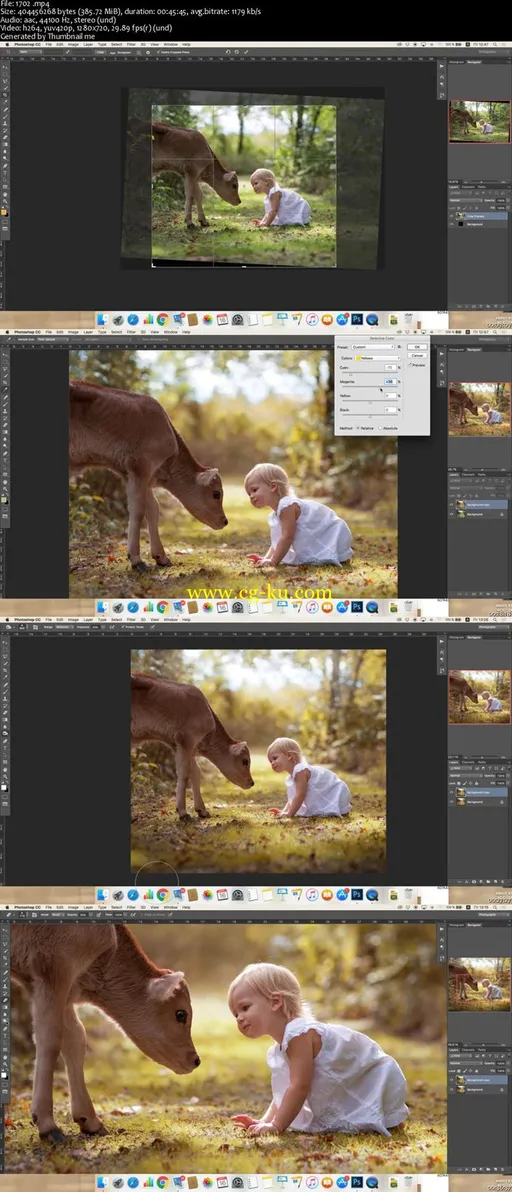Click the App Store icon in second frame Dock
The image size is (512, 1192).
click(342, 607)
